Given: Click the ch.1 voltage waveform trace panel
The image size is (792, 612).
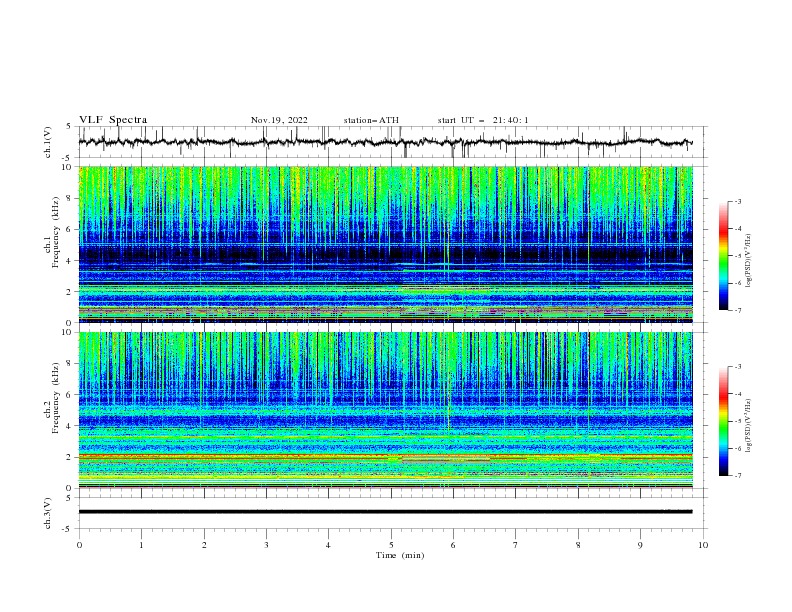Looking at the screenshot, I should (392, 142).
